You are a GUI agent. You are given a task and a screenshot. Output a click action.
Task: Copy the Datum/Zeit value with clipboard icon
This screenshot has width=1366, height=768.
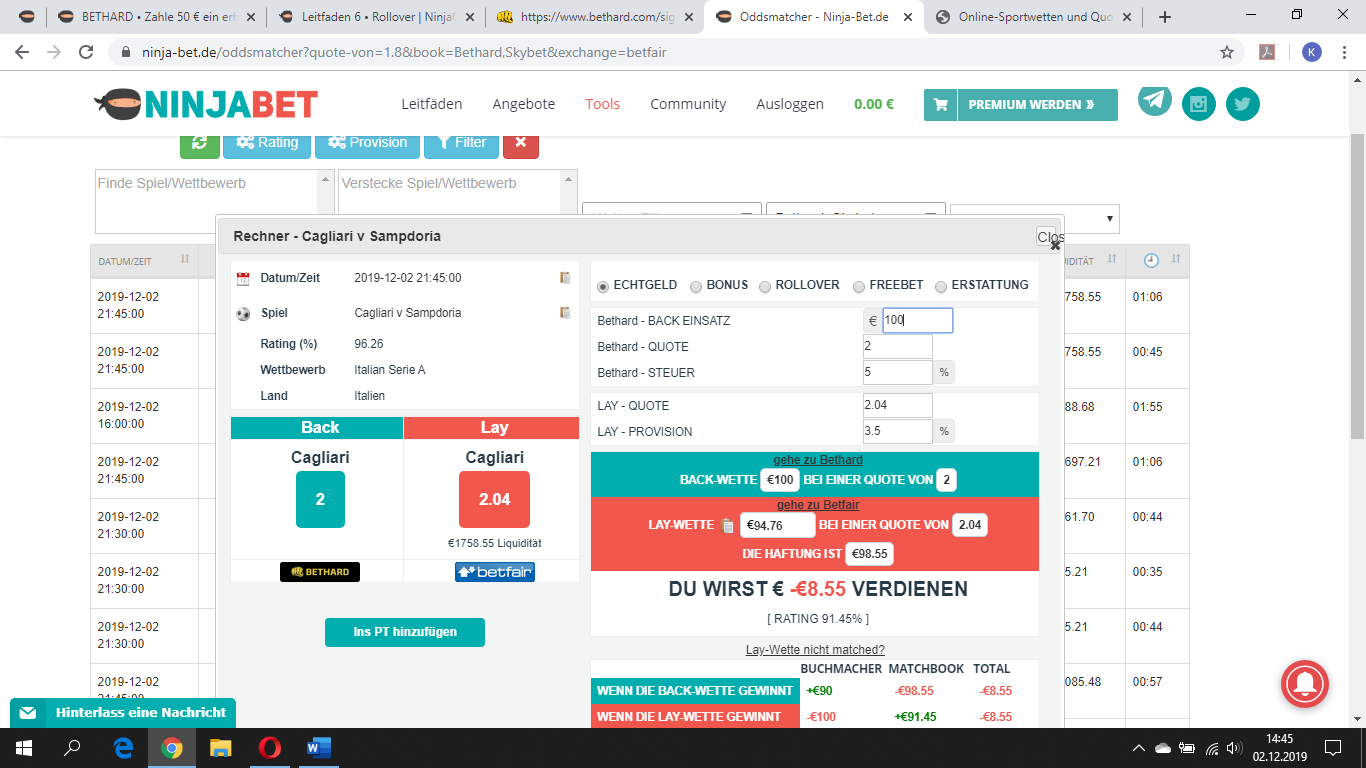click(565, 278)
